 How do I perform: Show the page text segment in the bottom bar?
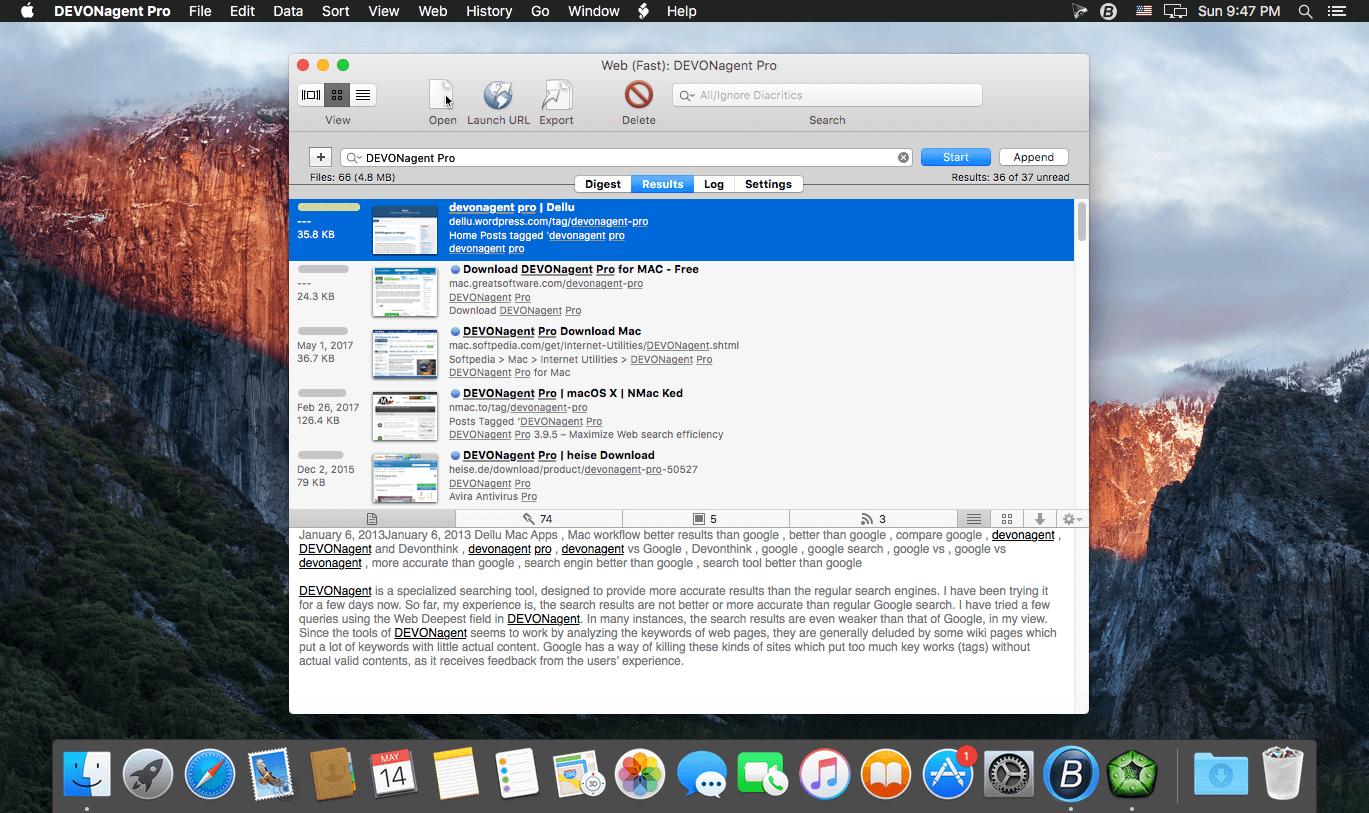click(372, 519)
